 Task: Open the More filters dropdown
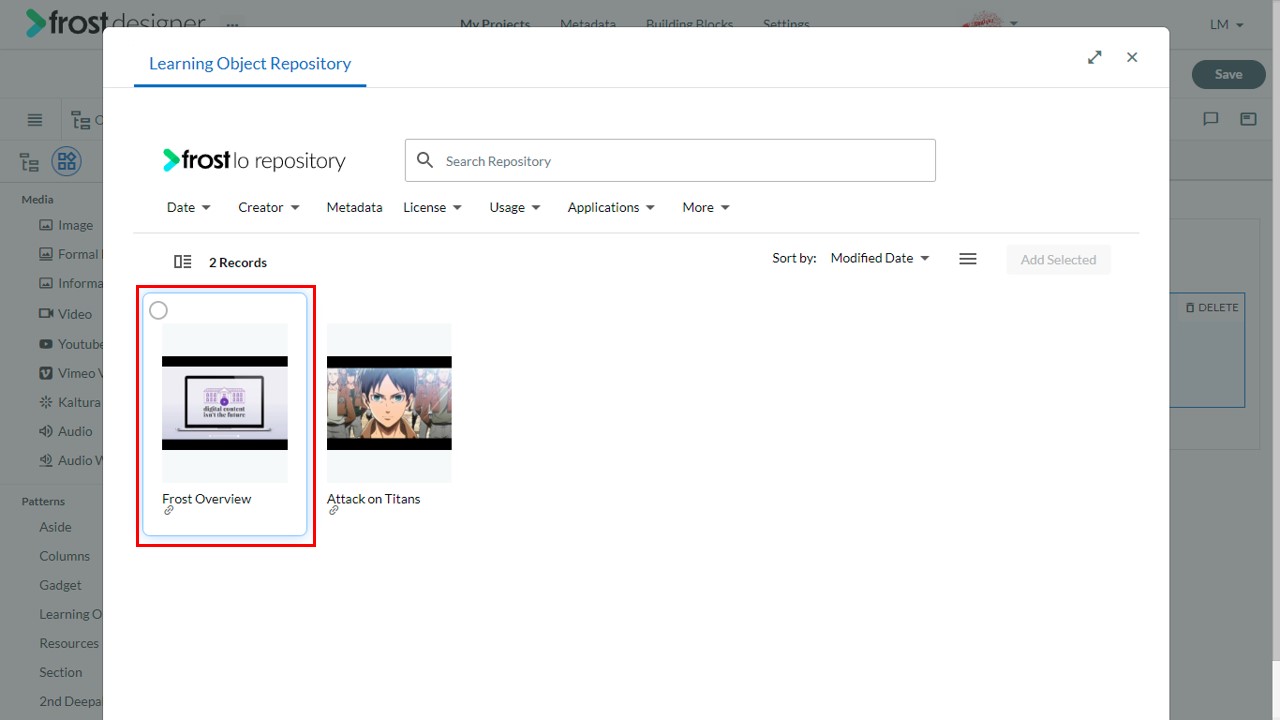[x=706, y=207]
